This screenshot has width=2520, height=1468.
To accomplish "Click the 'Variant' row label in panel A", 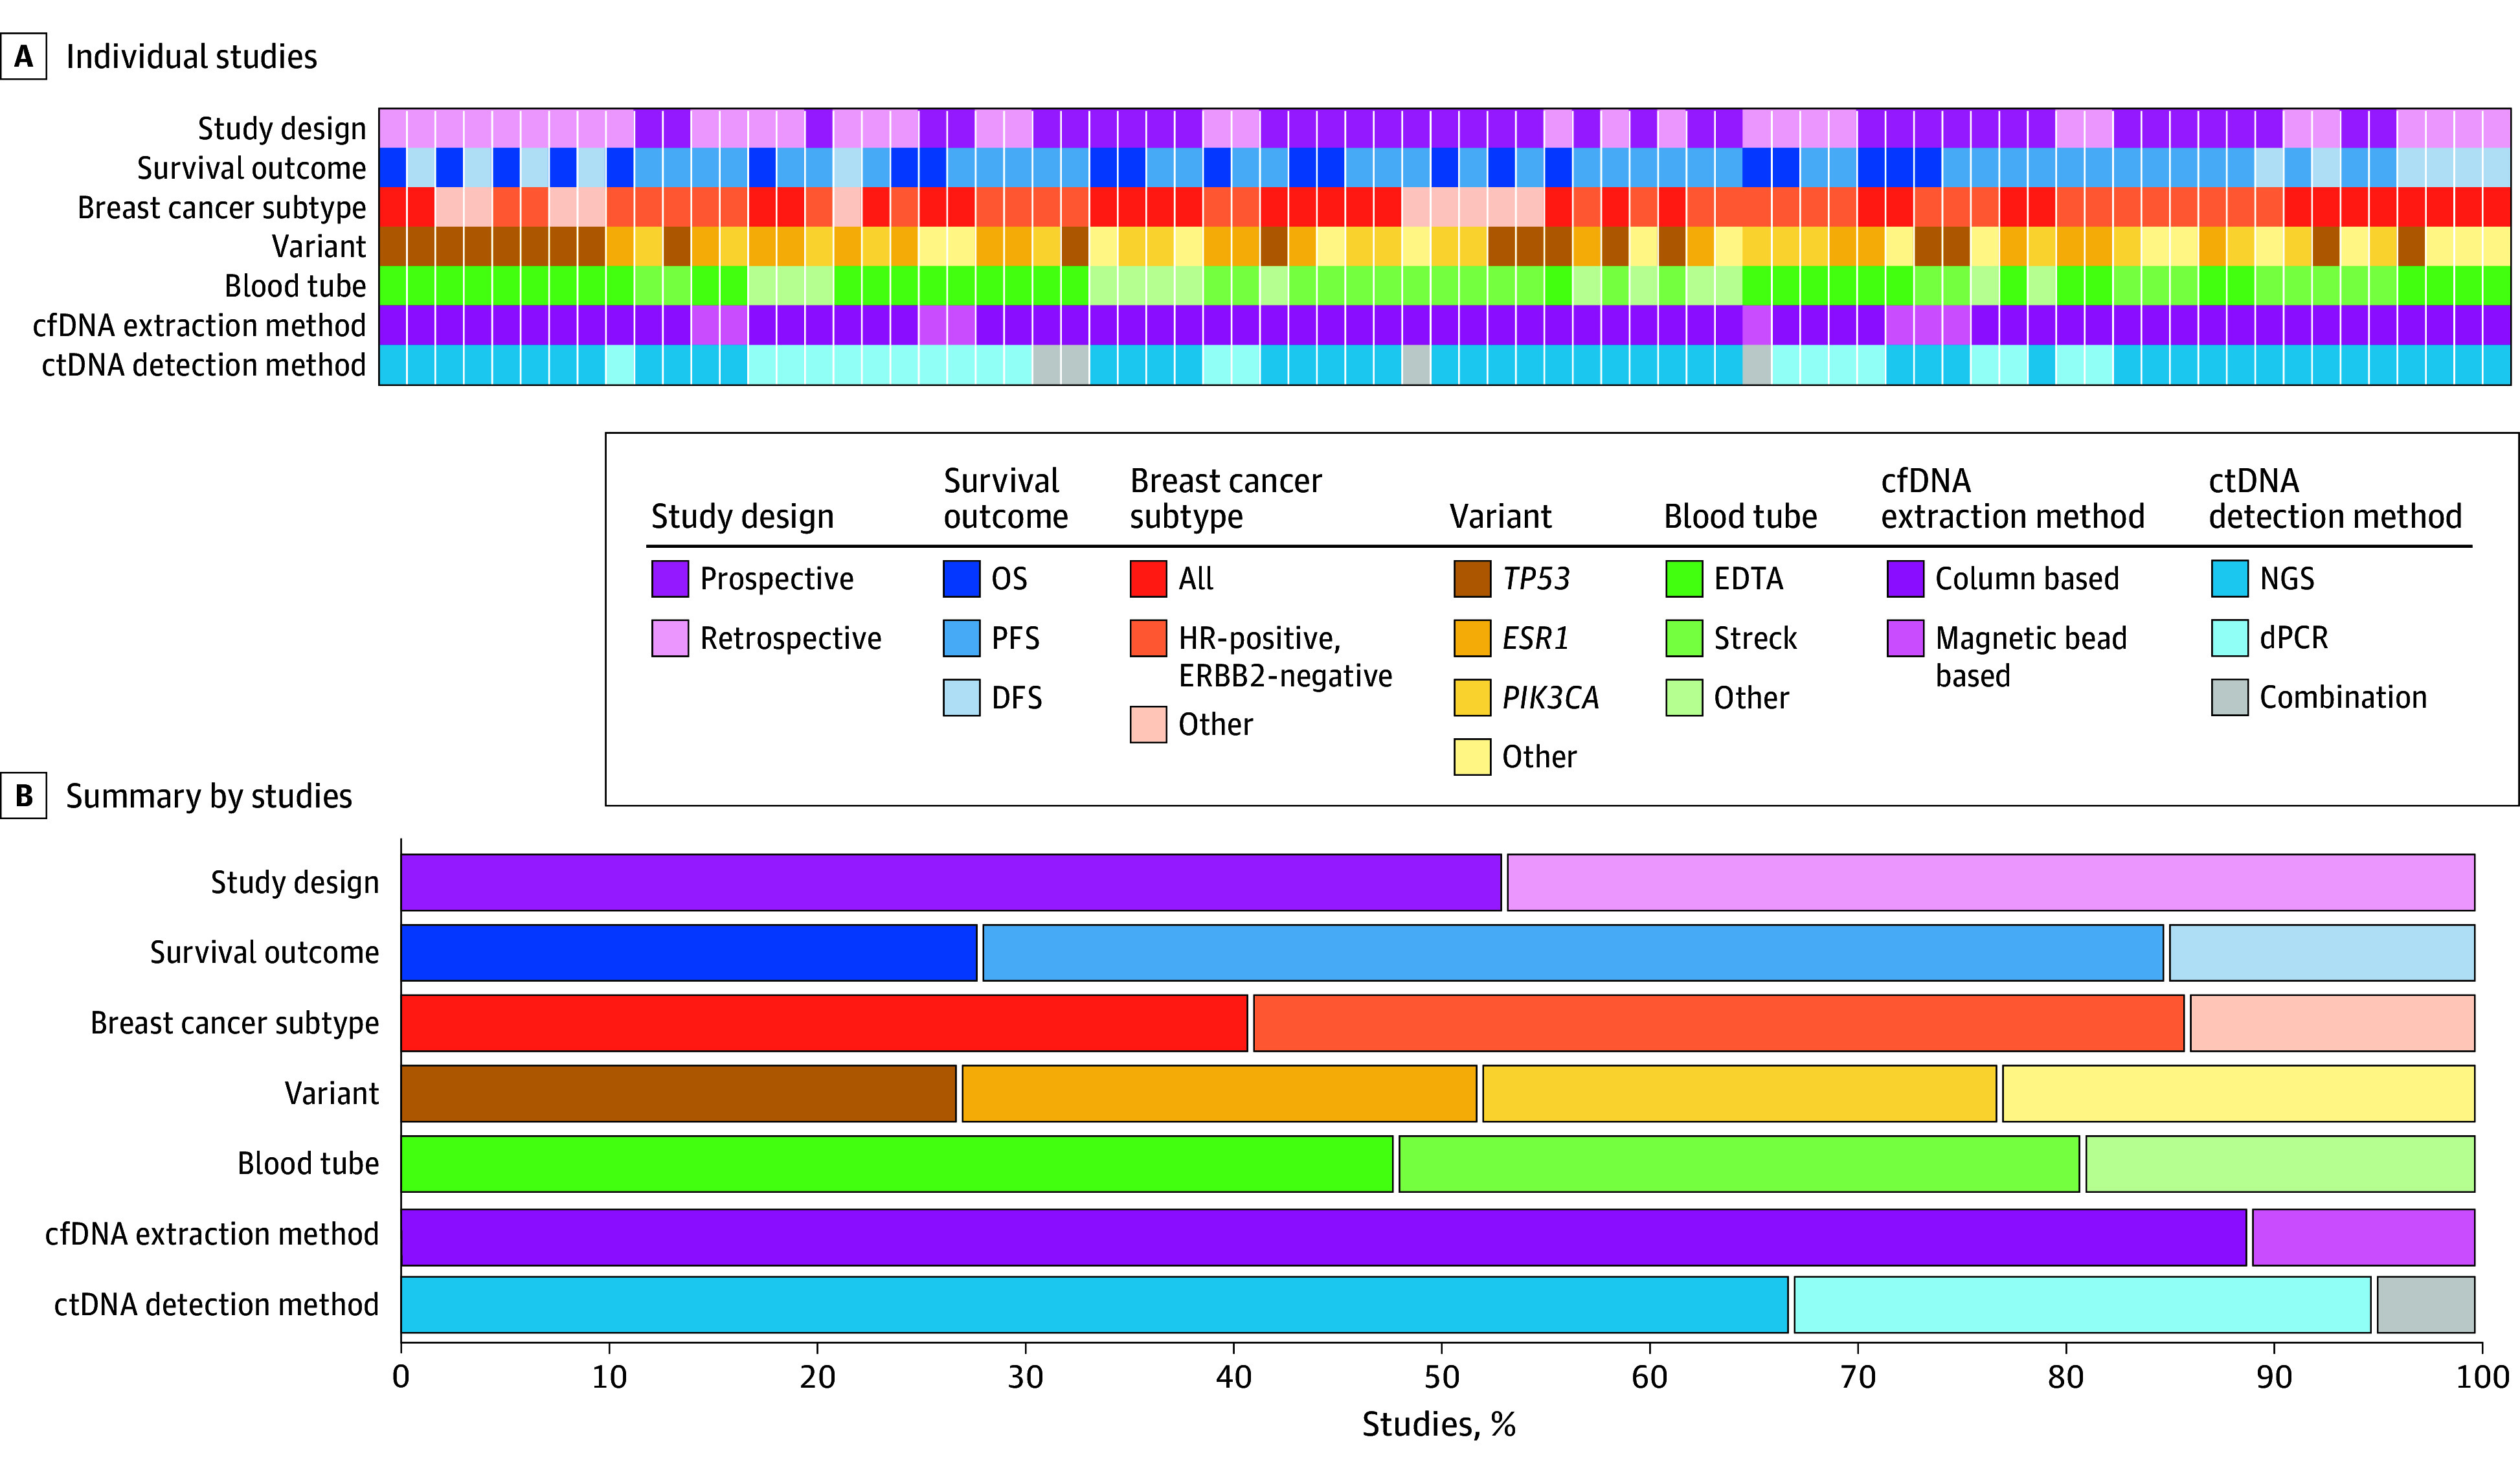I will [x=319, y=247].
